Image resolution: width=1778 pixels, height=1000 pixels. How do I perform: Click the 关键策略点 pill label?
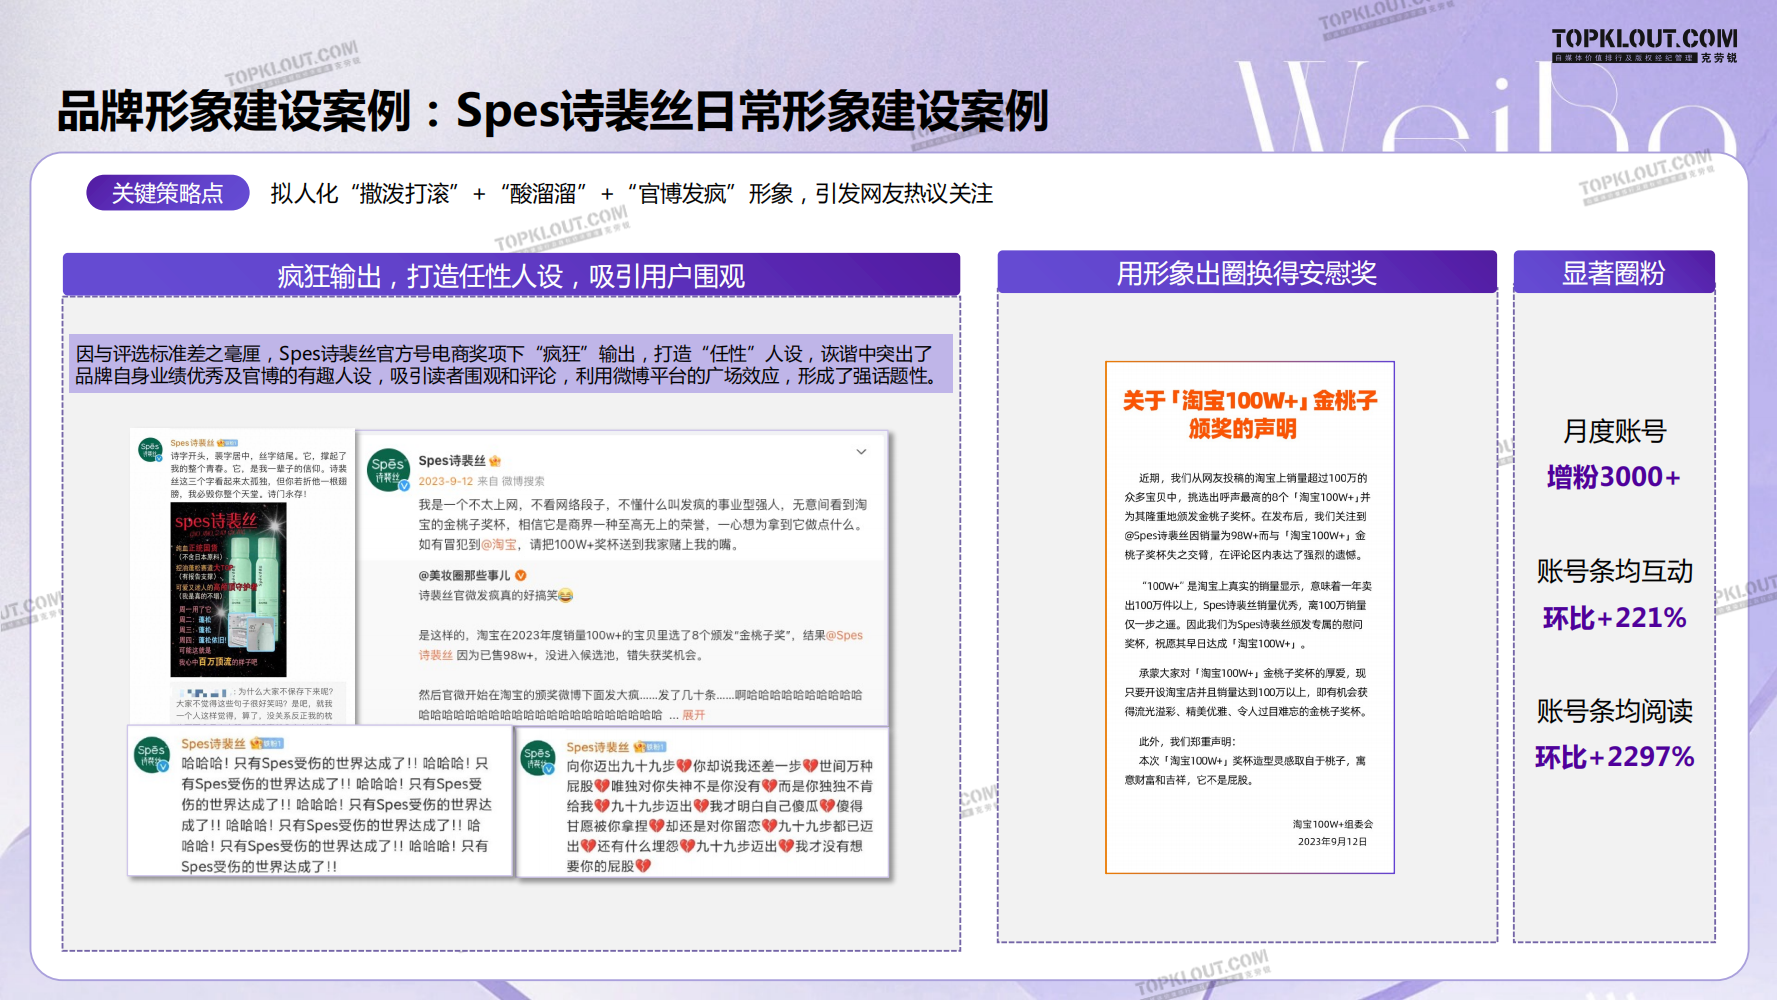coord(168,193)
